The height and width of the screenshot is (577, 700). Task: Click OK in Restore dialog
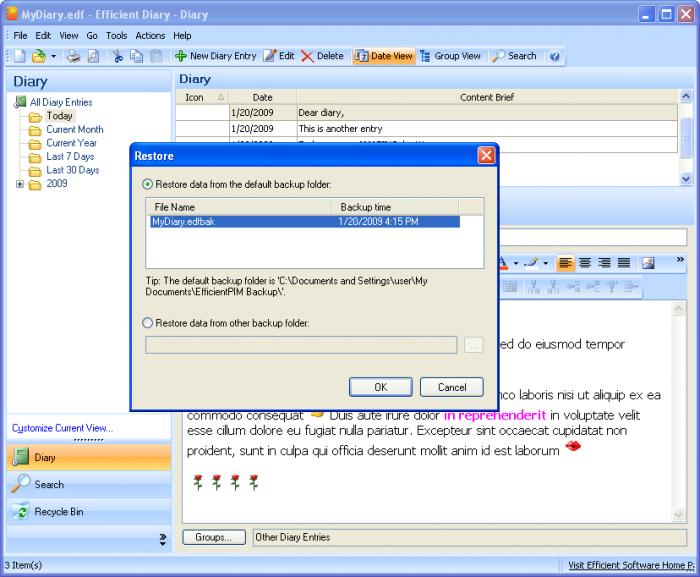coord(381,387)
